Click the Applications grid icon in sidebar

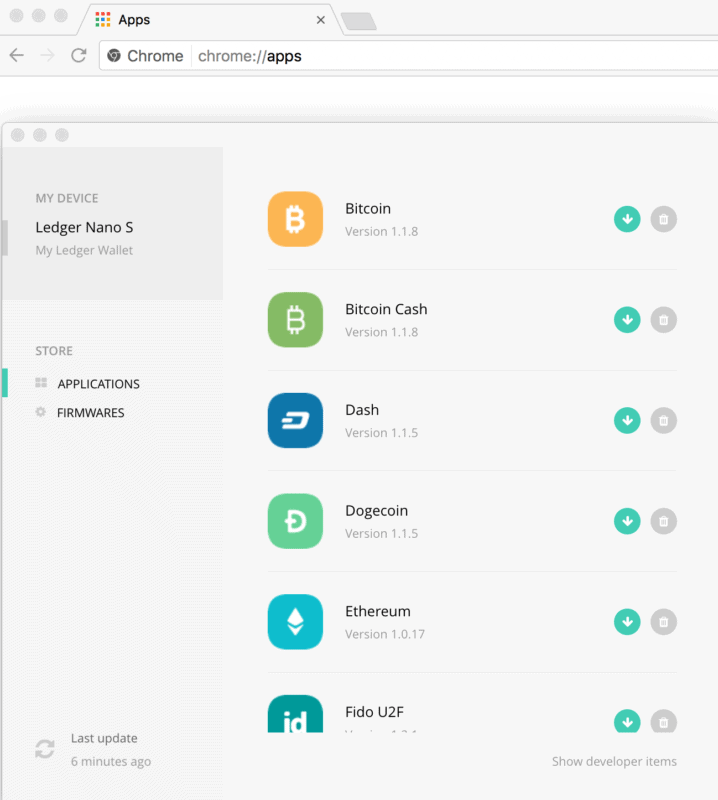point(41,383)
